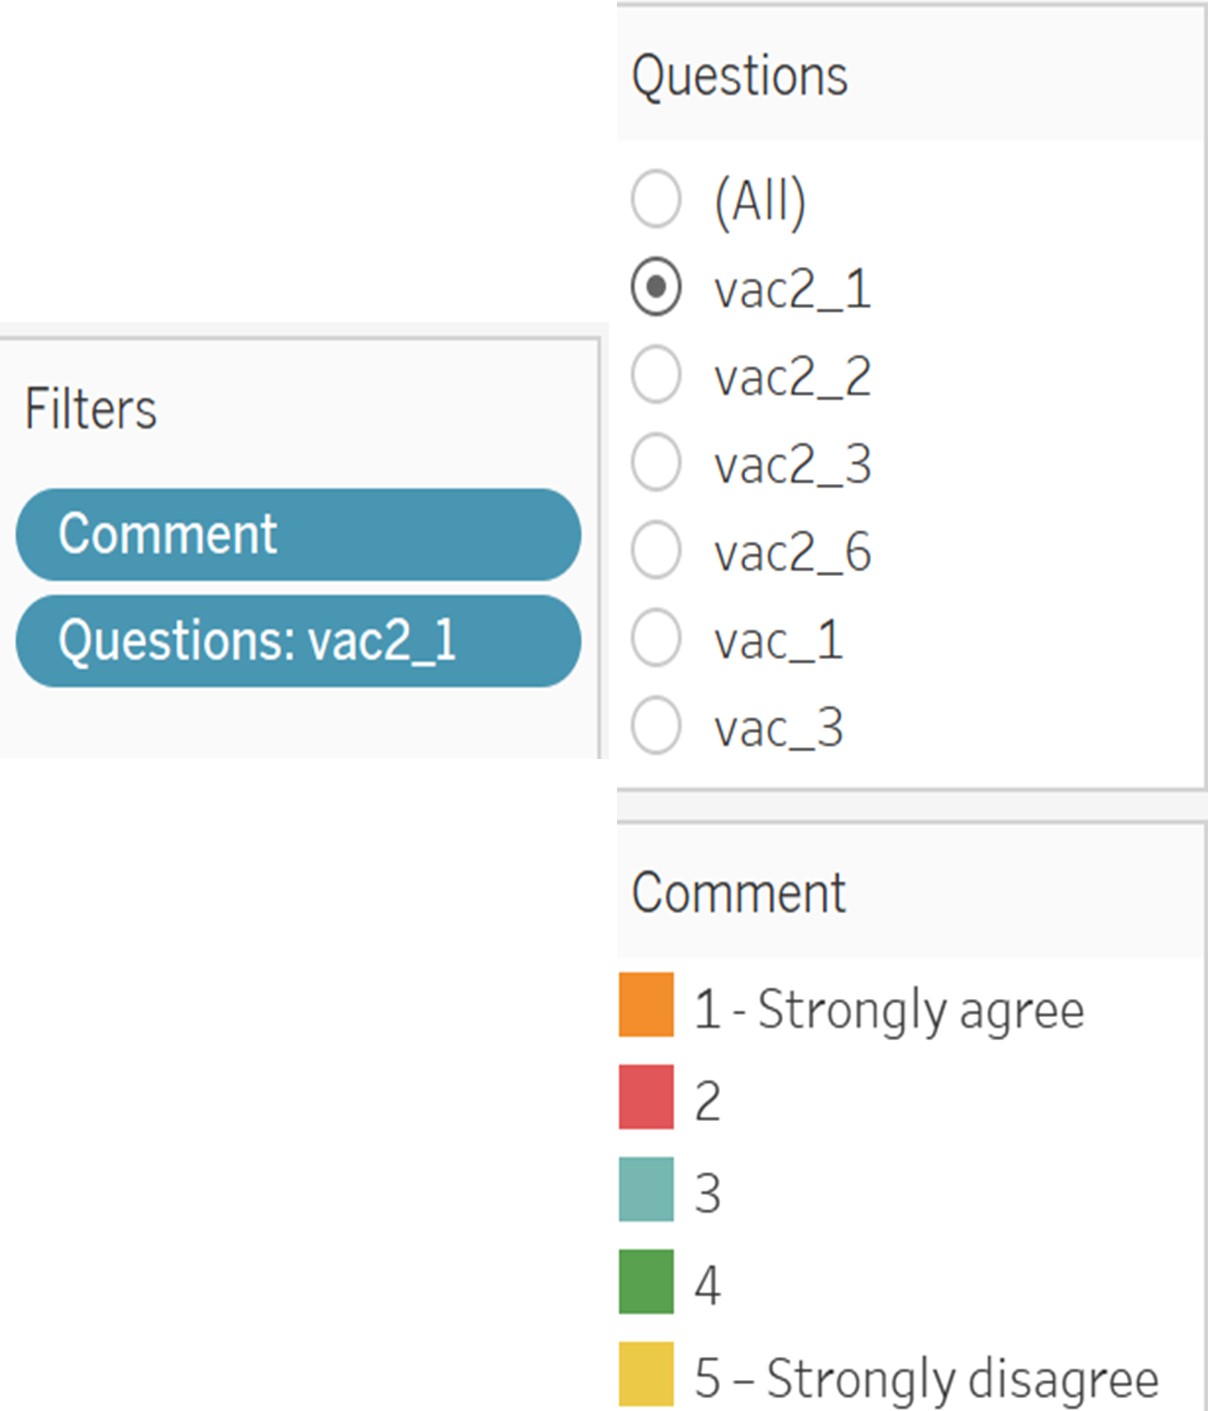Select the vac_3 question option
This screenshot has height=1411, width=1208.
tap(656, 726)
